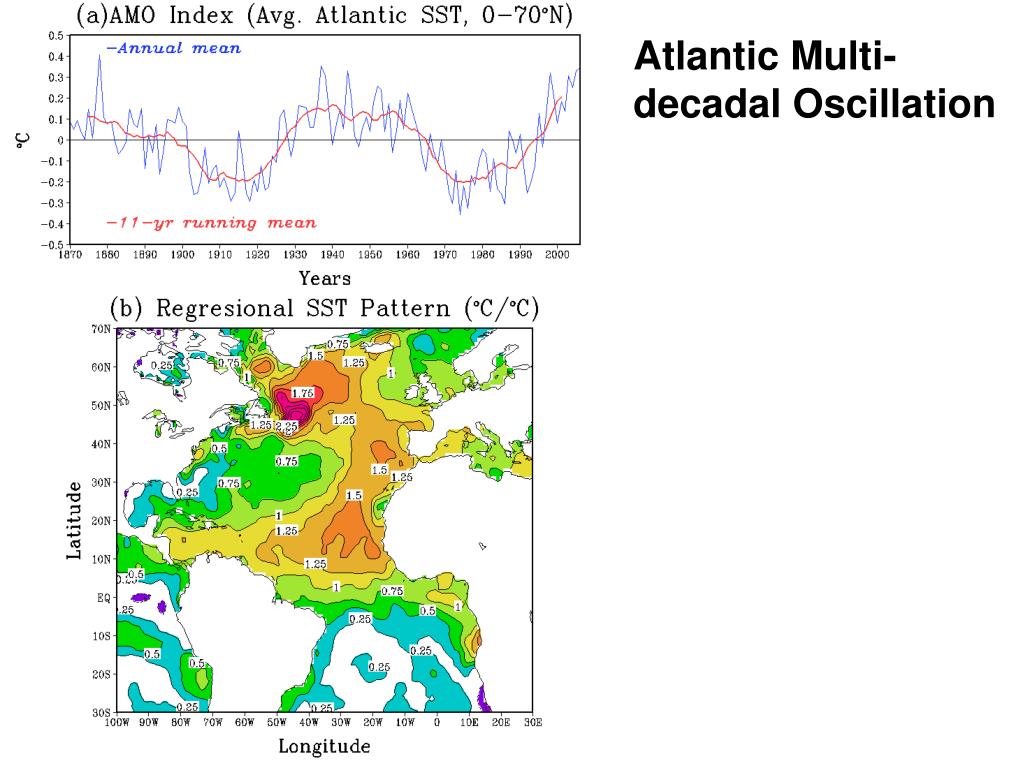This screenshot has height=768, width=1024.
Task: Click the EQ latitude tick label
Action: pos(104,598)
